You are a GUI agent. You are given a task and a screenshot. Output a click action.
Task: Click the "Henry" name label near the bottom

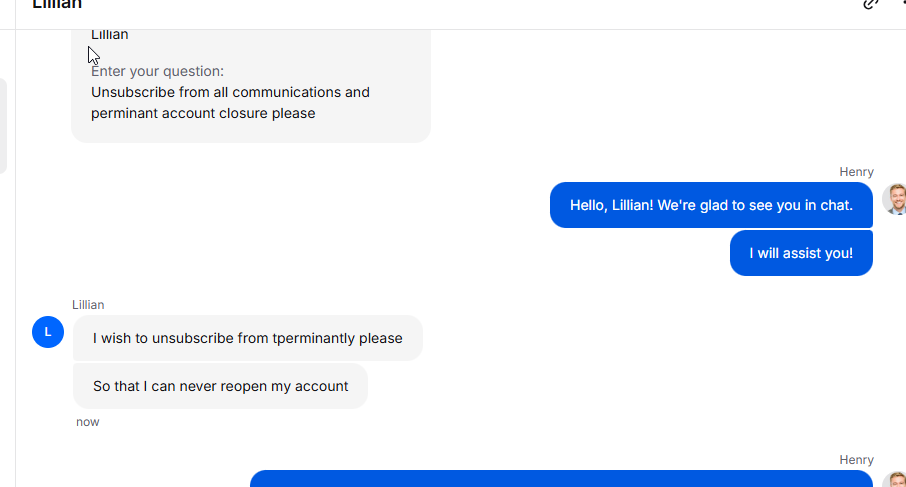pyautogui.click(x=856, y=460)
